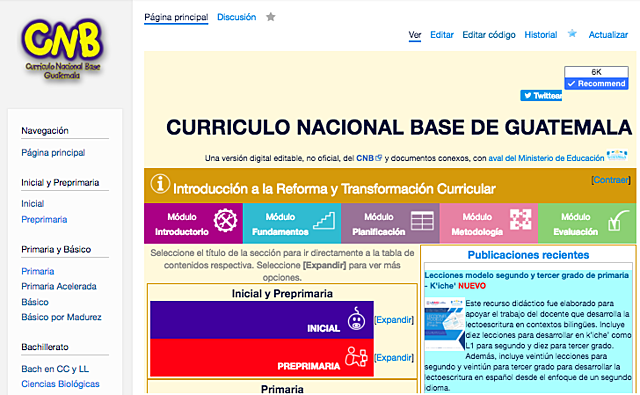Screen dimensions: 640x395
Task: Open the K'iche' lessons publication thumbnail
Action: click(444, 325)
